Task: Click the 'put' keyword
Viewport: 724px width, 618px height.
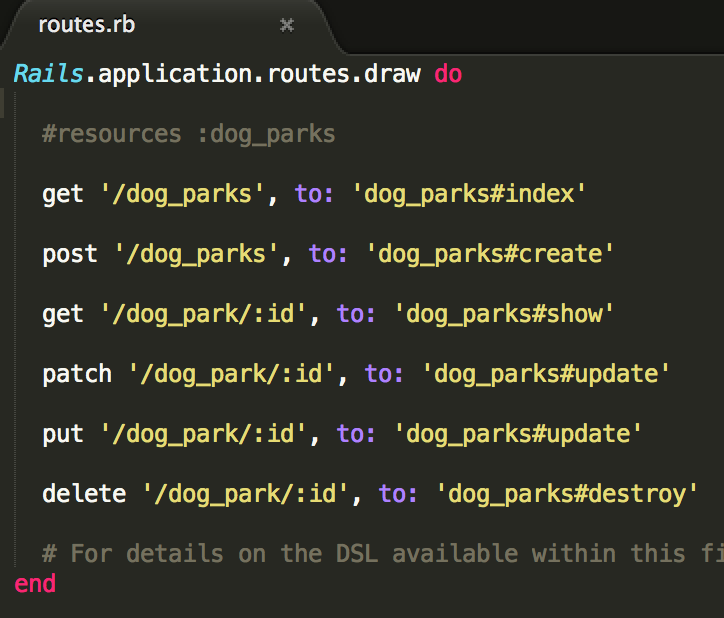Action: click(63, 435)
